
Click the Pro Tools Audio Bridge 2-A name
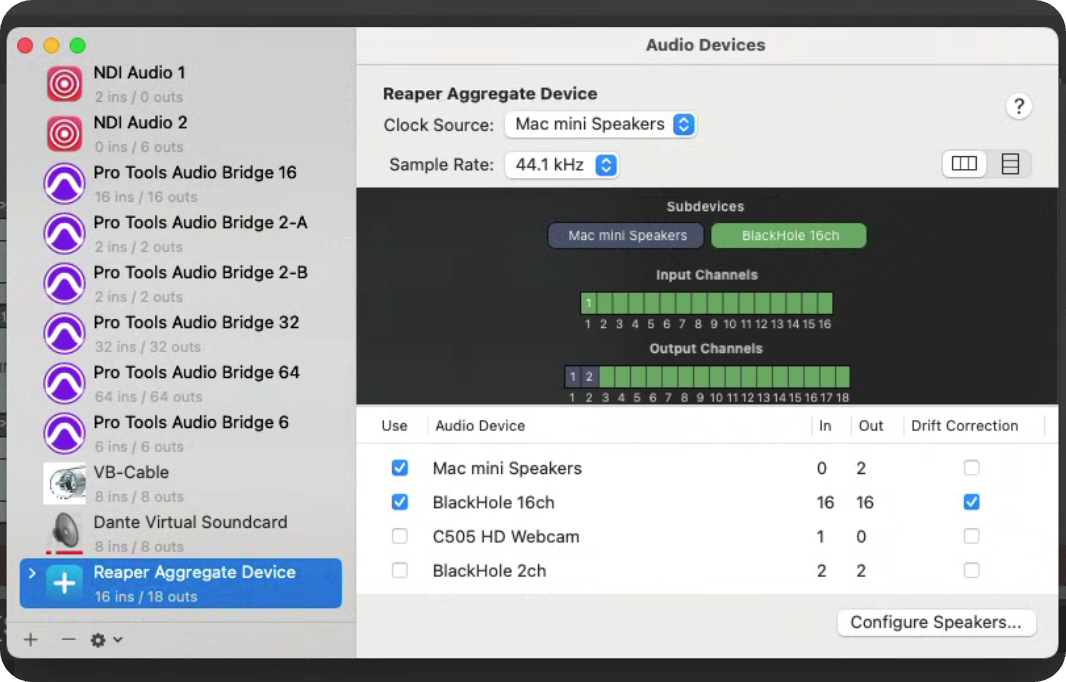coord(201,223)
